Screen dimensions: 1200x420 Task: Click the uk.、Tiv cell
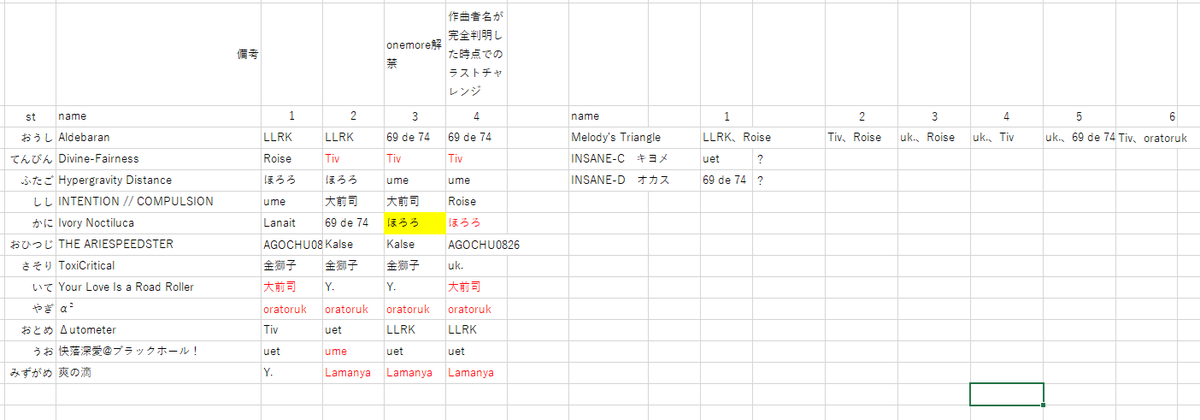click(x=1006, y=137)
